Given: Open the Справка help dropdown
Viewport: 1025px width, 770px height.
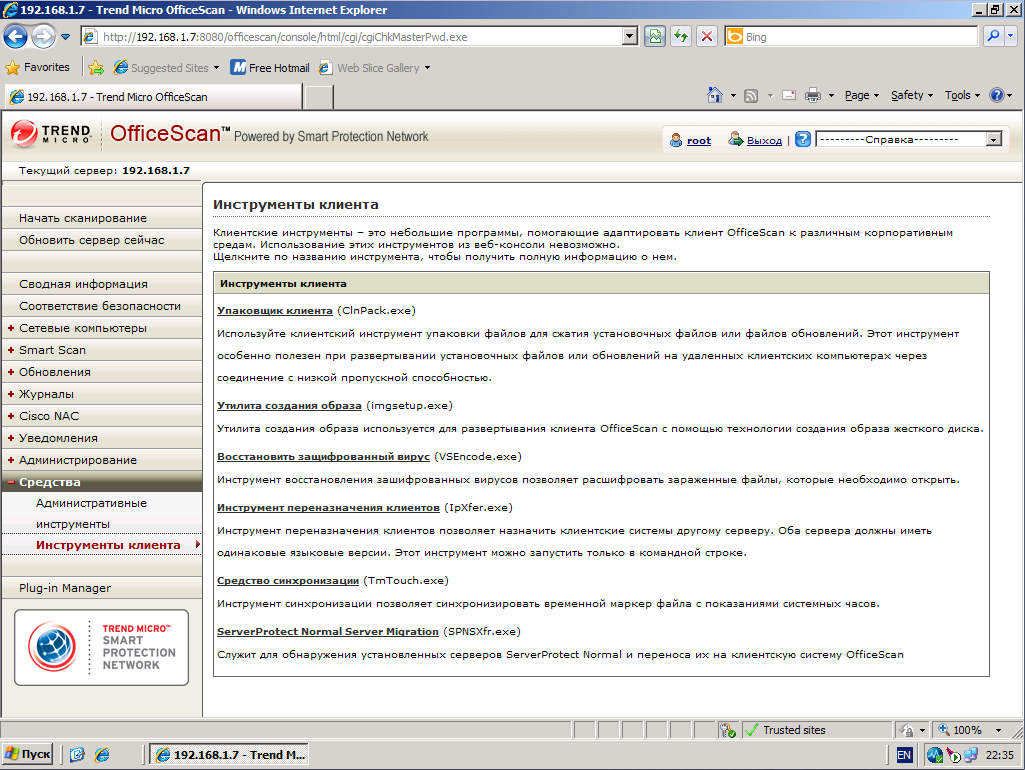Looking at the screenshot, I should coord(909,139).
